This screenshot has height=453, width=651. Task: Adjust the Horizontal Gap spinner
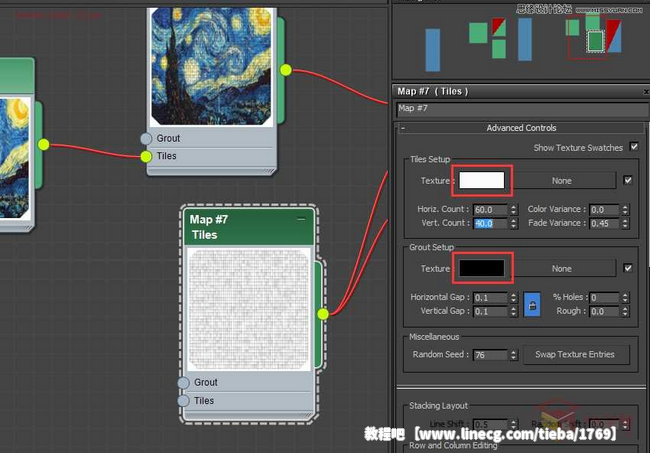pos(514,298)
